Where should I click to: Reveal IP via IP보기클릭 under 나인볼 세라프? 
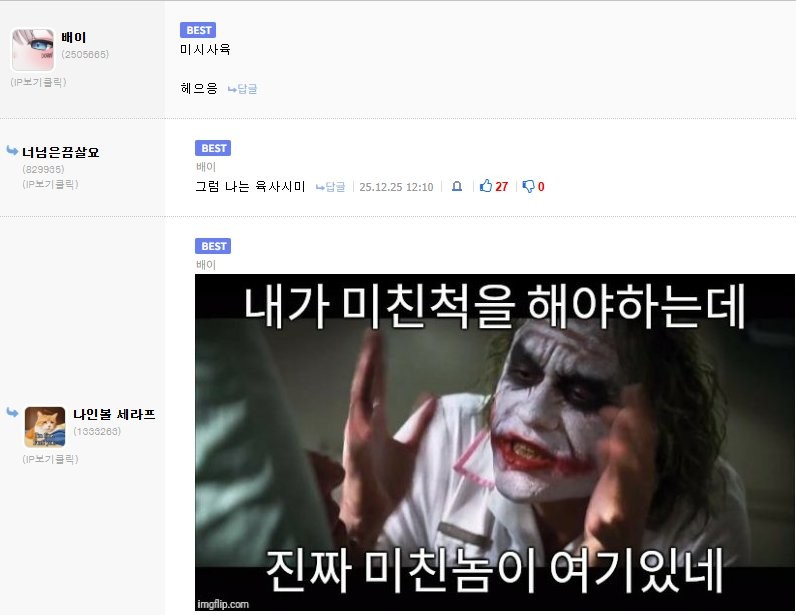click(50, 459)
